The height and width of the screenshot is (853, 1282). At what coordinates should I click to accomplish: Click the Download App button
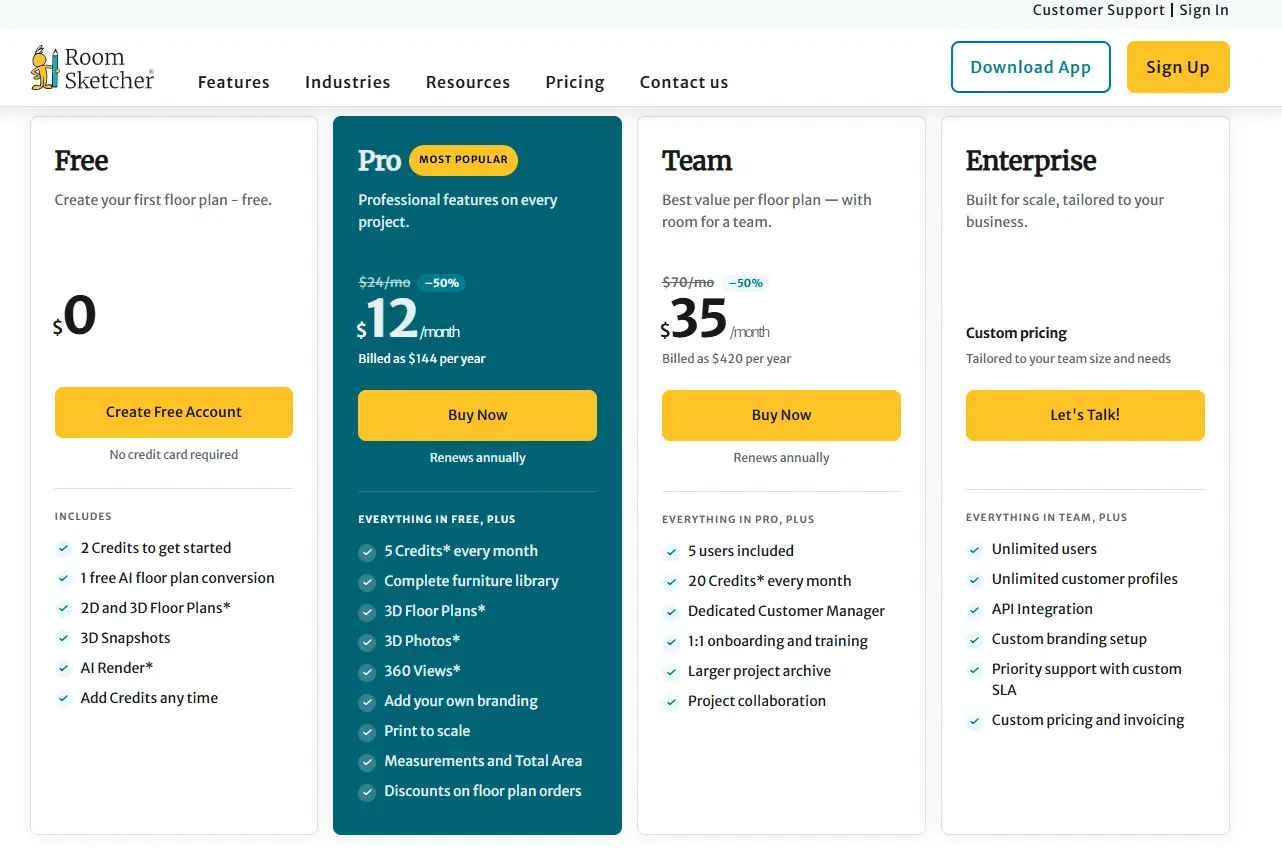pos(1031,67)
